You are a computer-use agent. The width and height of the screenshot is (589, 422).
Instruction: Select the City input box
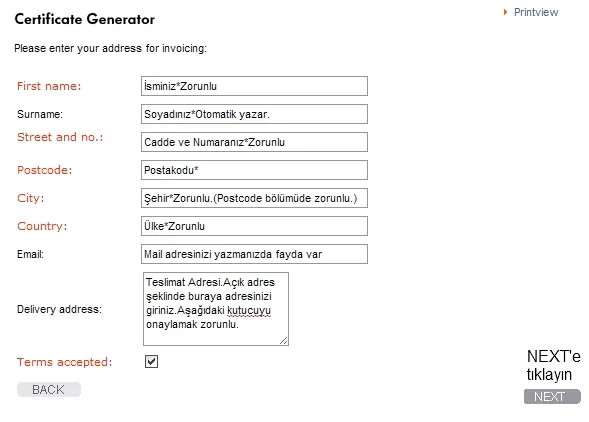254,198
